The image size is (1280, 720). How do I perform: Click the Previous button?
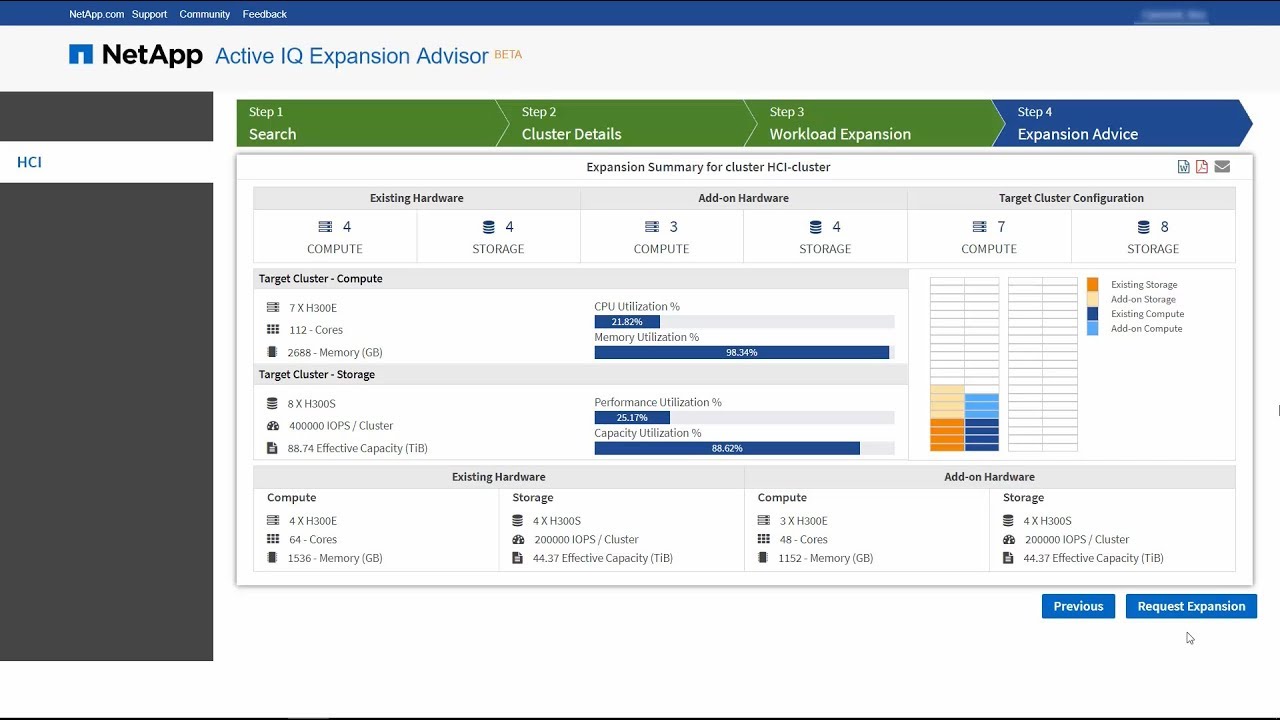pos(1078,606)
